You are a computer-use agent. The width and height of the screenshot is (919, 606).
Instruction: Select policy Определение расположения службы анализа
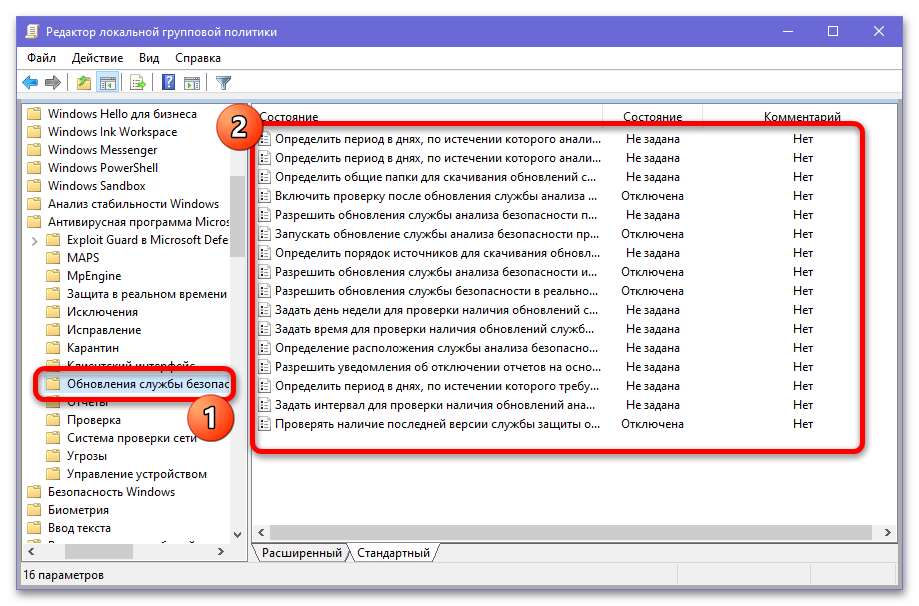pos(436,348)
